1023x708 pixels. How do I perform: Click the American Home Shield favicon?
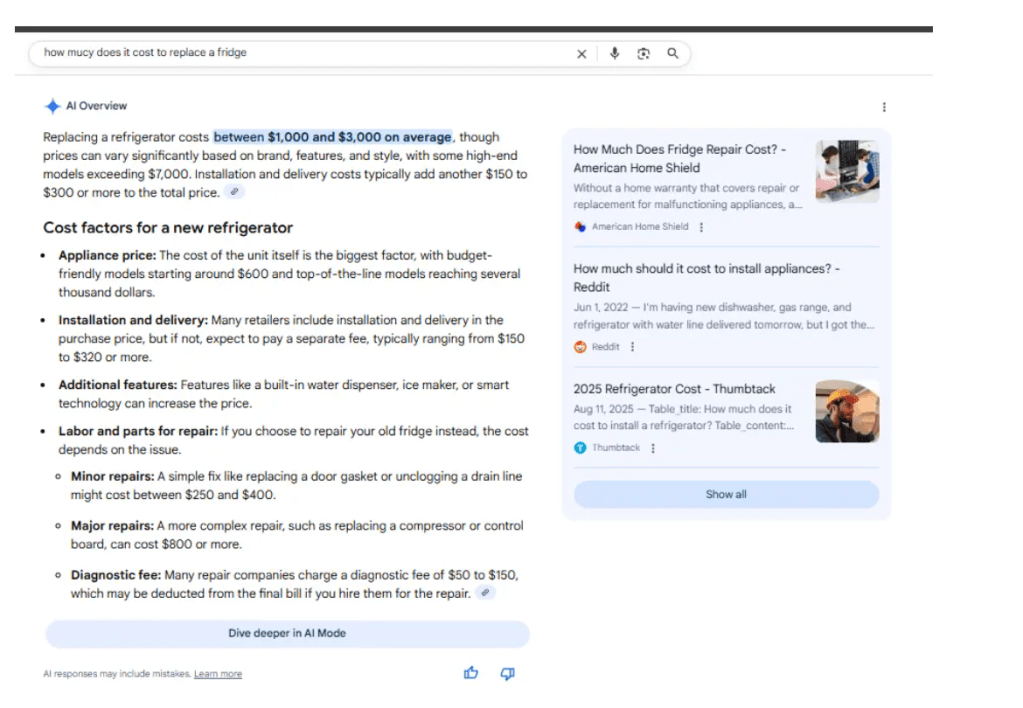[x=581, y=227]
